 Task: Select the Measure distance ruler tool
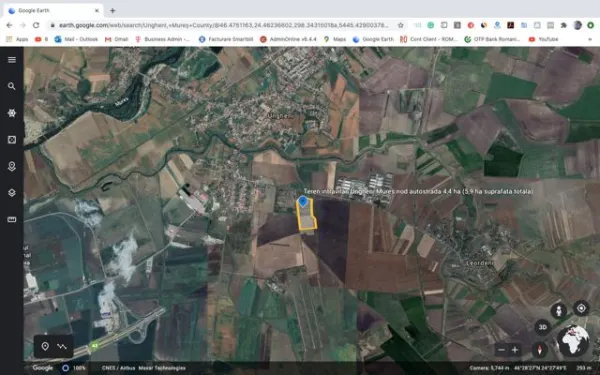coord(12,219)
